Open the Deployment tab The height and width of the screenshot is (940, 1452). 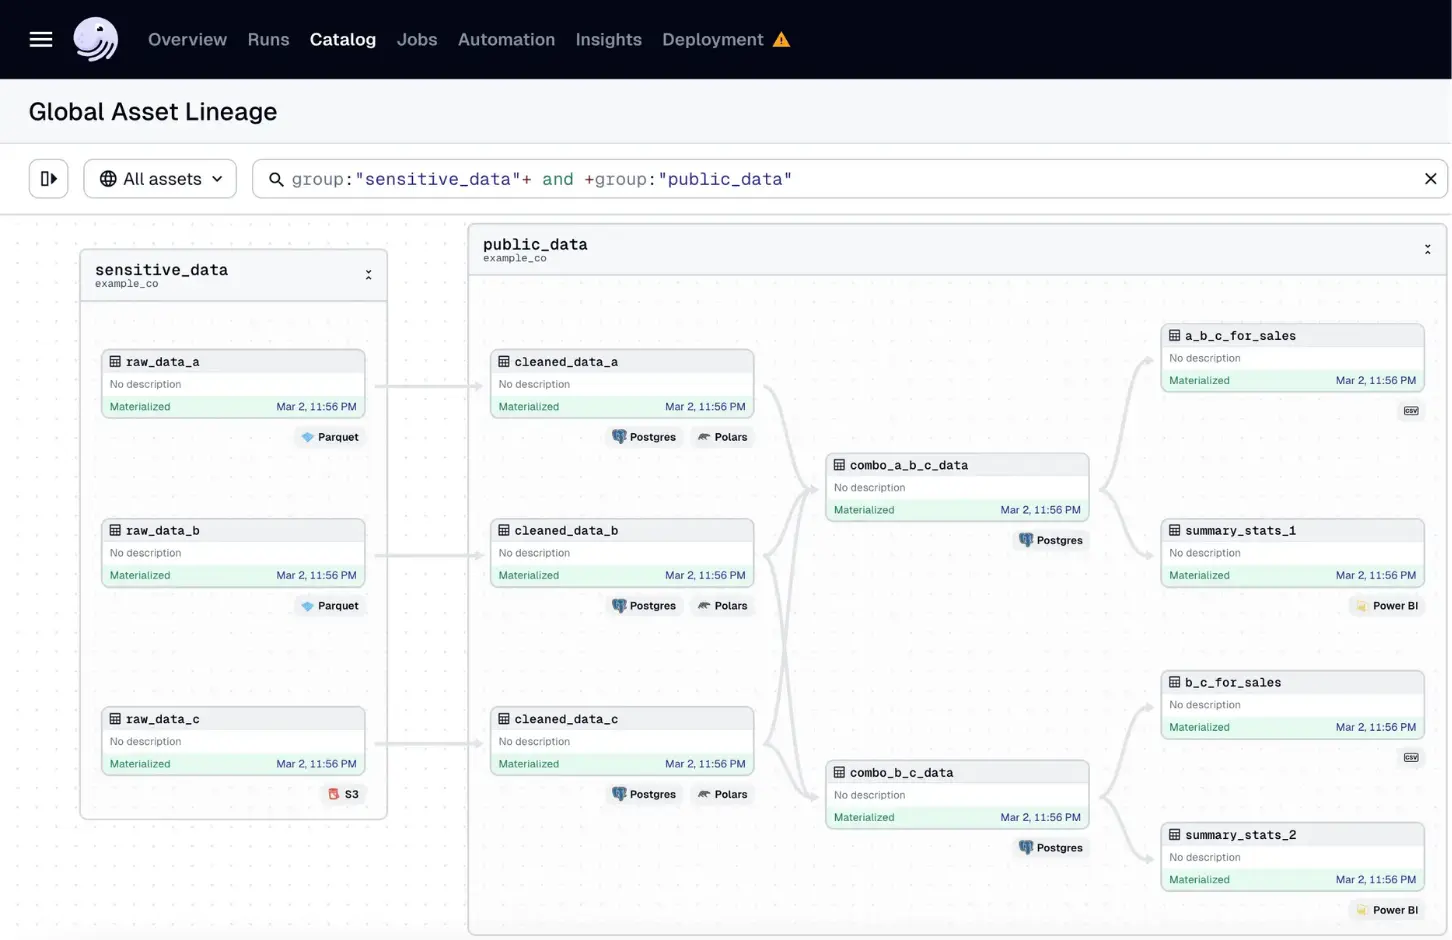pyautogui.click(x=712, y=39)
